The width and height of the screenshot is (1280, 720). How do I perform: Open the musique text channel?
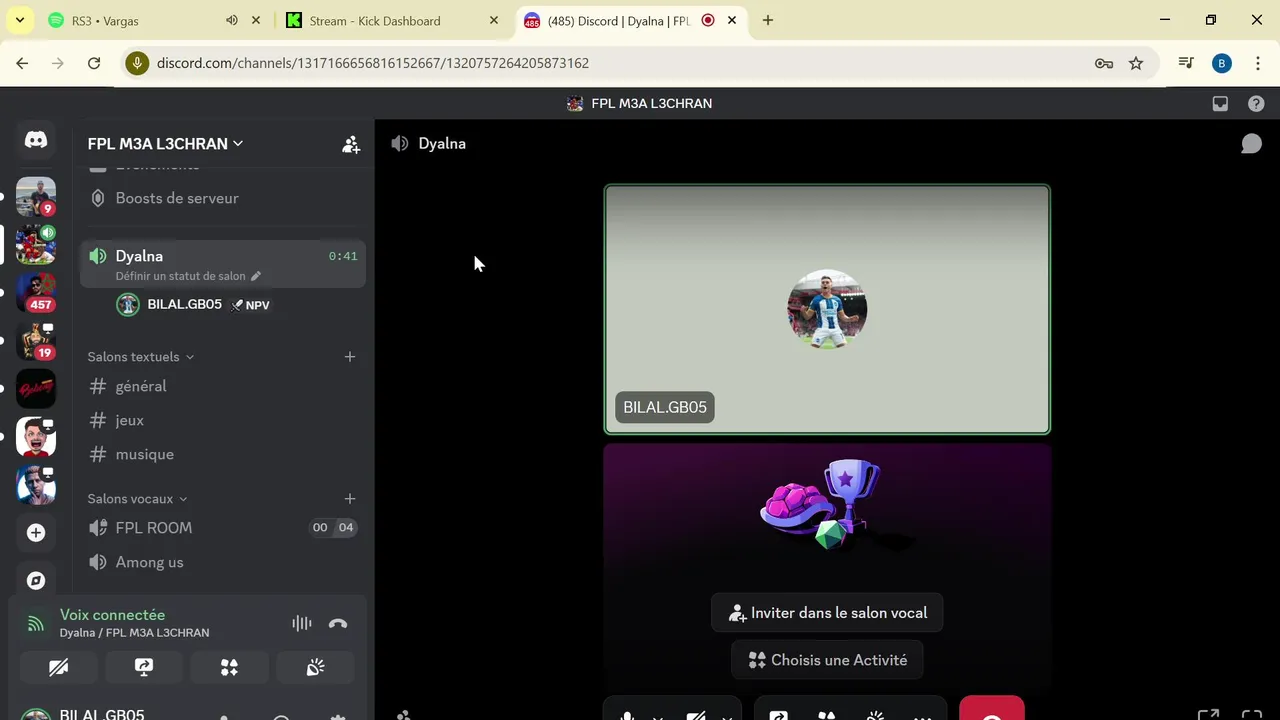pos(222,454)
